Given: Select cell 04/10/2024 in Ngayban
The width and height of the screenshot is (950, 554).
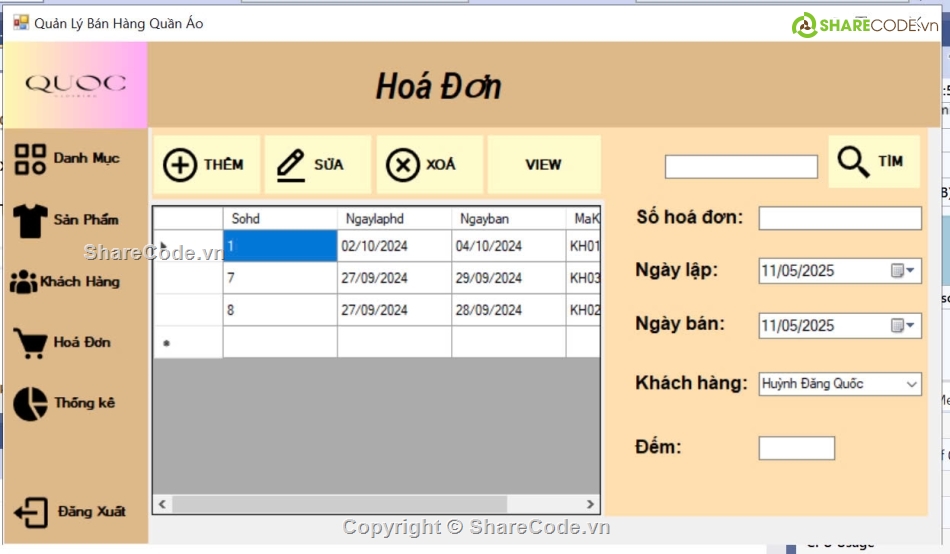Looking at the screenshot, I should pyautogui.click(x=509, y=246).
